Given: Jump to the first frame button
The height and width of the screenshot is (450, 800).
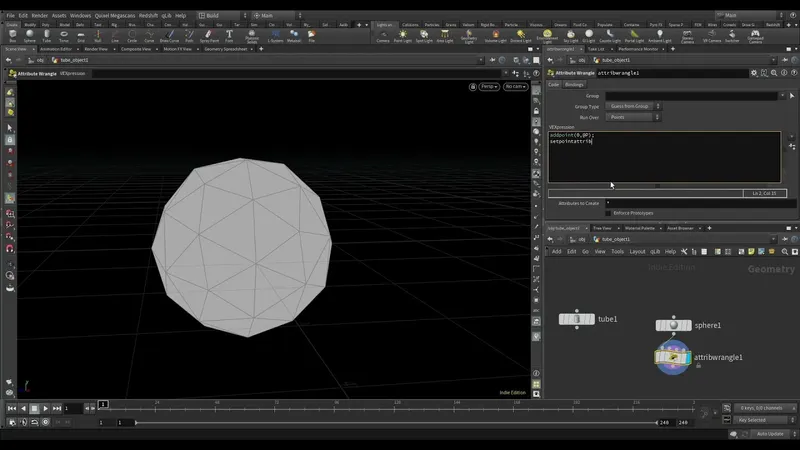Looking at the screenshot, I should tap(11, 408).
